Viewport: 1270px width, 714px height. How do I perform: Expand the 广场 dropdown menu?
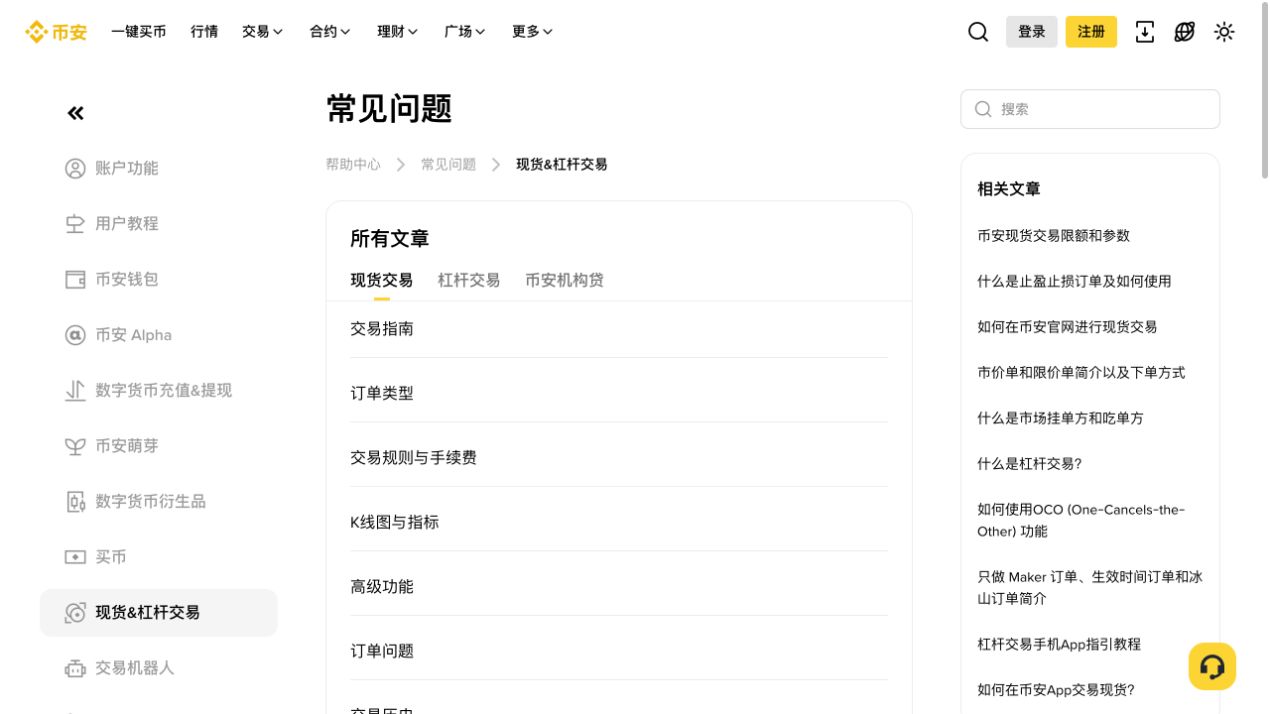[465, 32]
